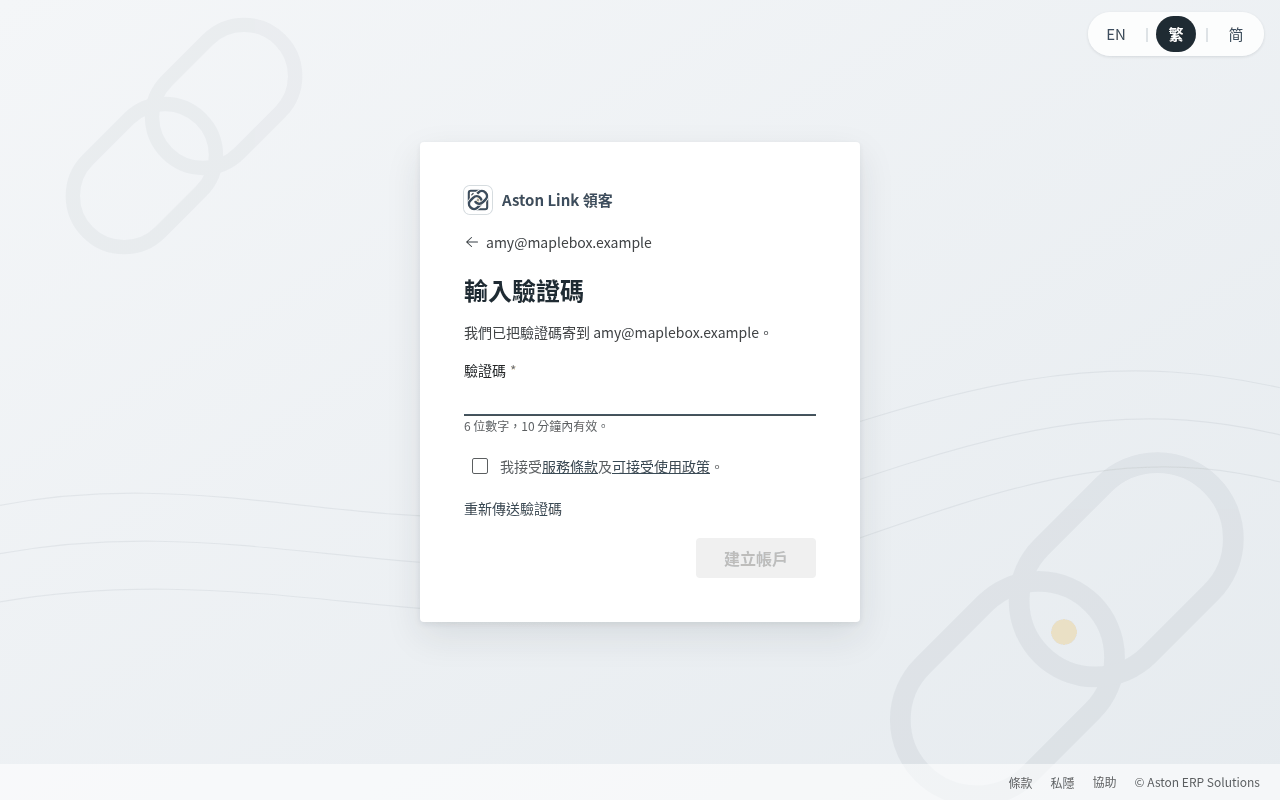Switch language to 简 simplified Chinese
The width and height of the screenshot is (1280, 800).
coord(1236,34)
